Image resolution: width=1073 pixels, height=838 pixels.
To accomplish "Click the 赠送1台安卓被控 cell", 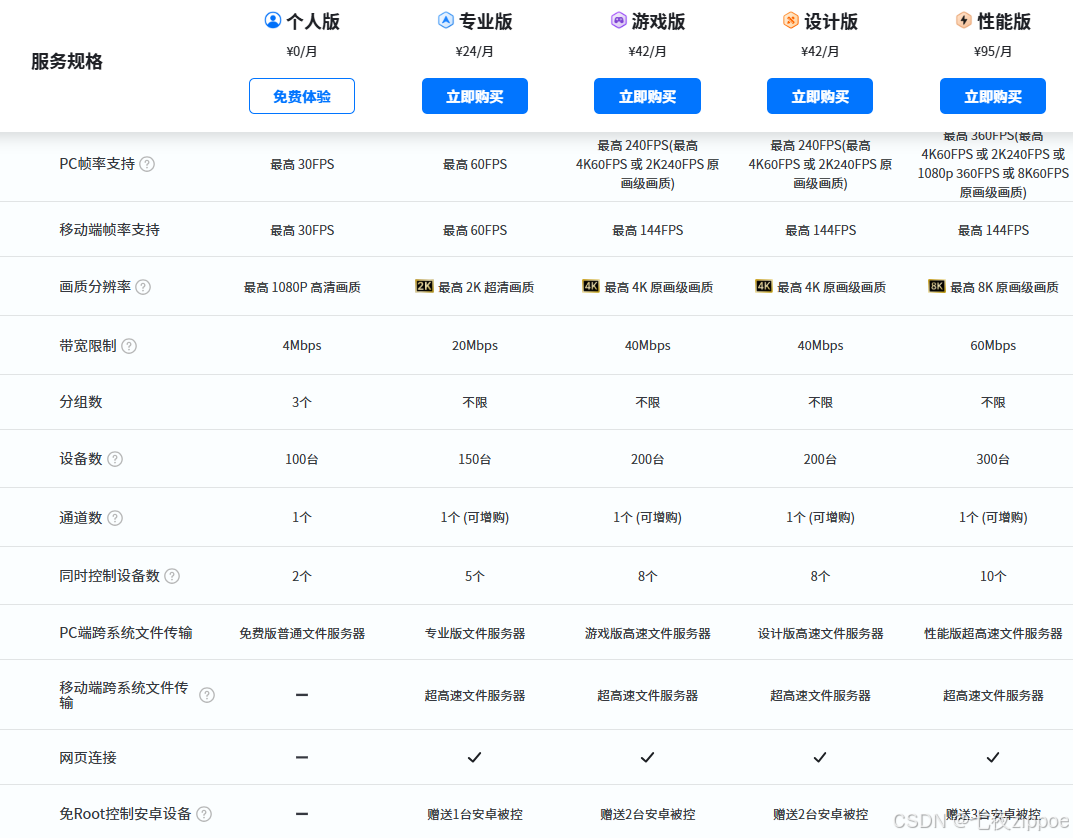I will (x=475, y=815).
